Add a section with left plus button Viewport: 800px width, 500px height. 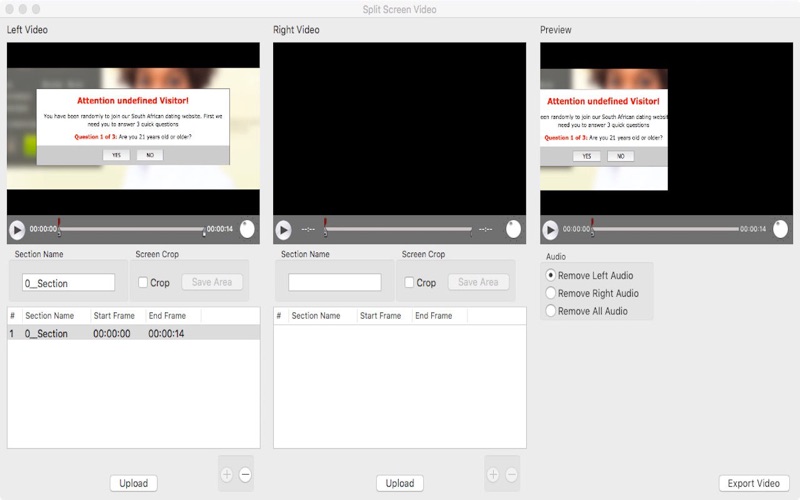[227, 475]
